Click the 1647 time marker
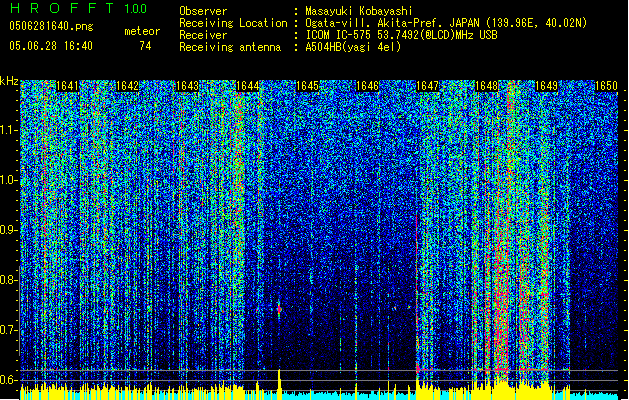This screenshot has height=400, width=629. [x=428, y=86]
